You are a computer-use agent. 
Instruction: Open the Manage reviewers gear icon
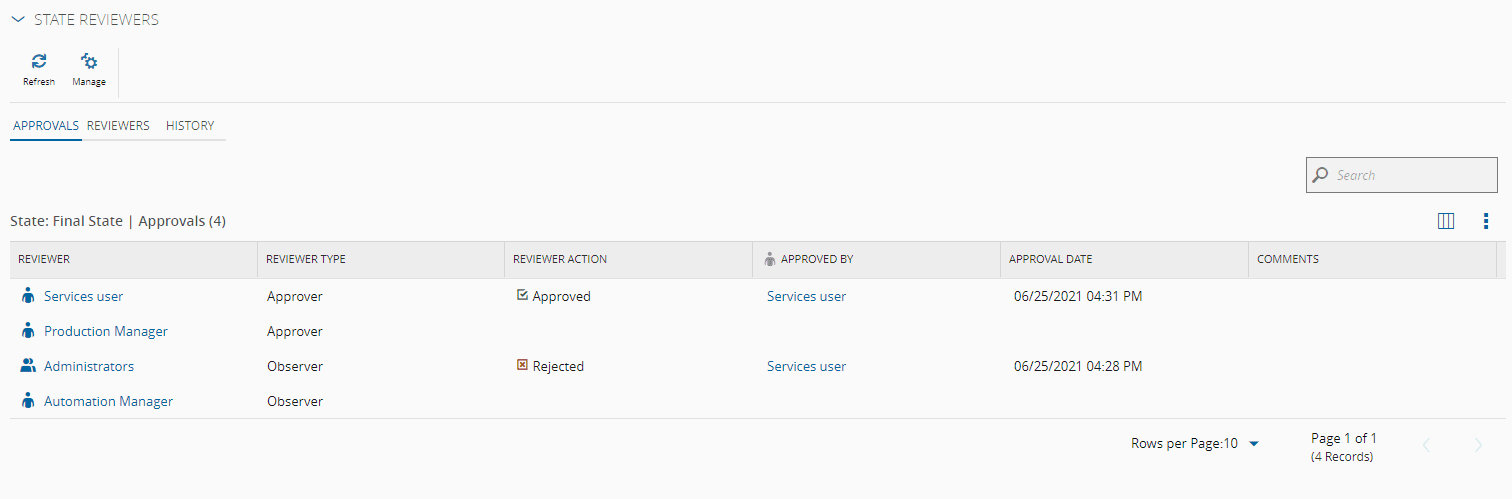[89, 62]
